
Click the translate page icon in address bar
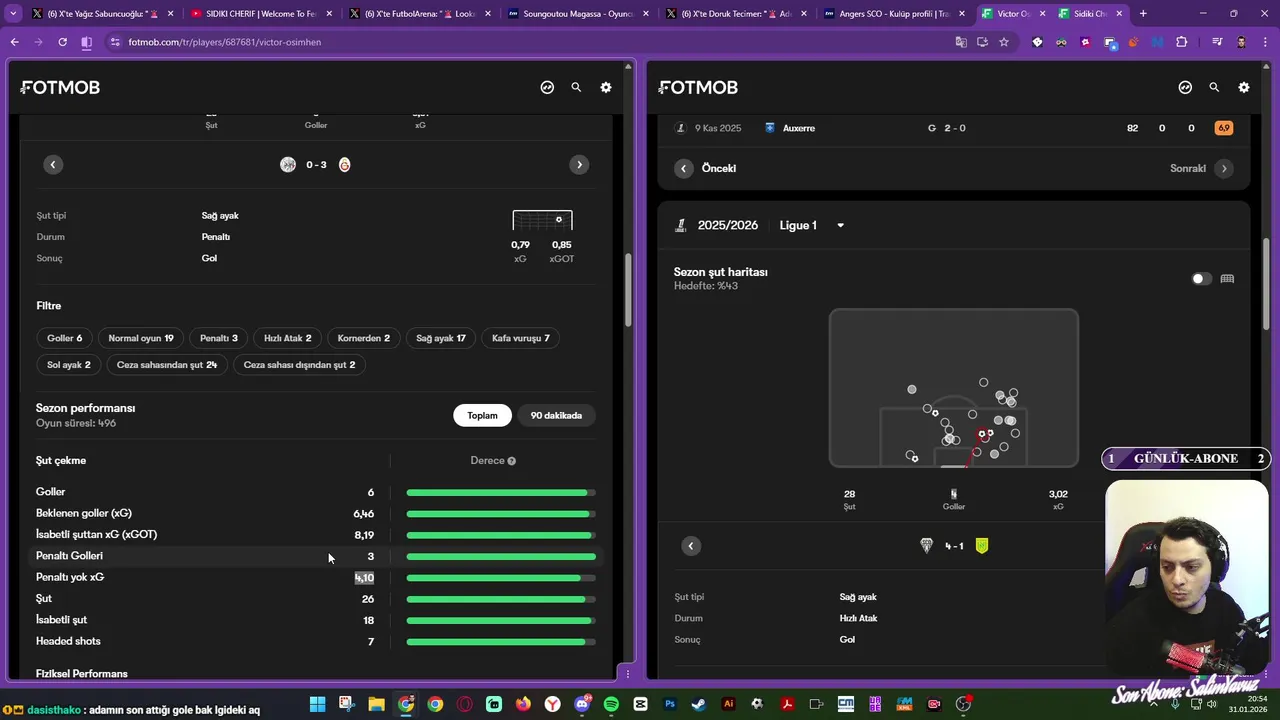[x=961, y=42]
